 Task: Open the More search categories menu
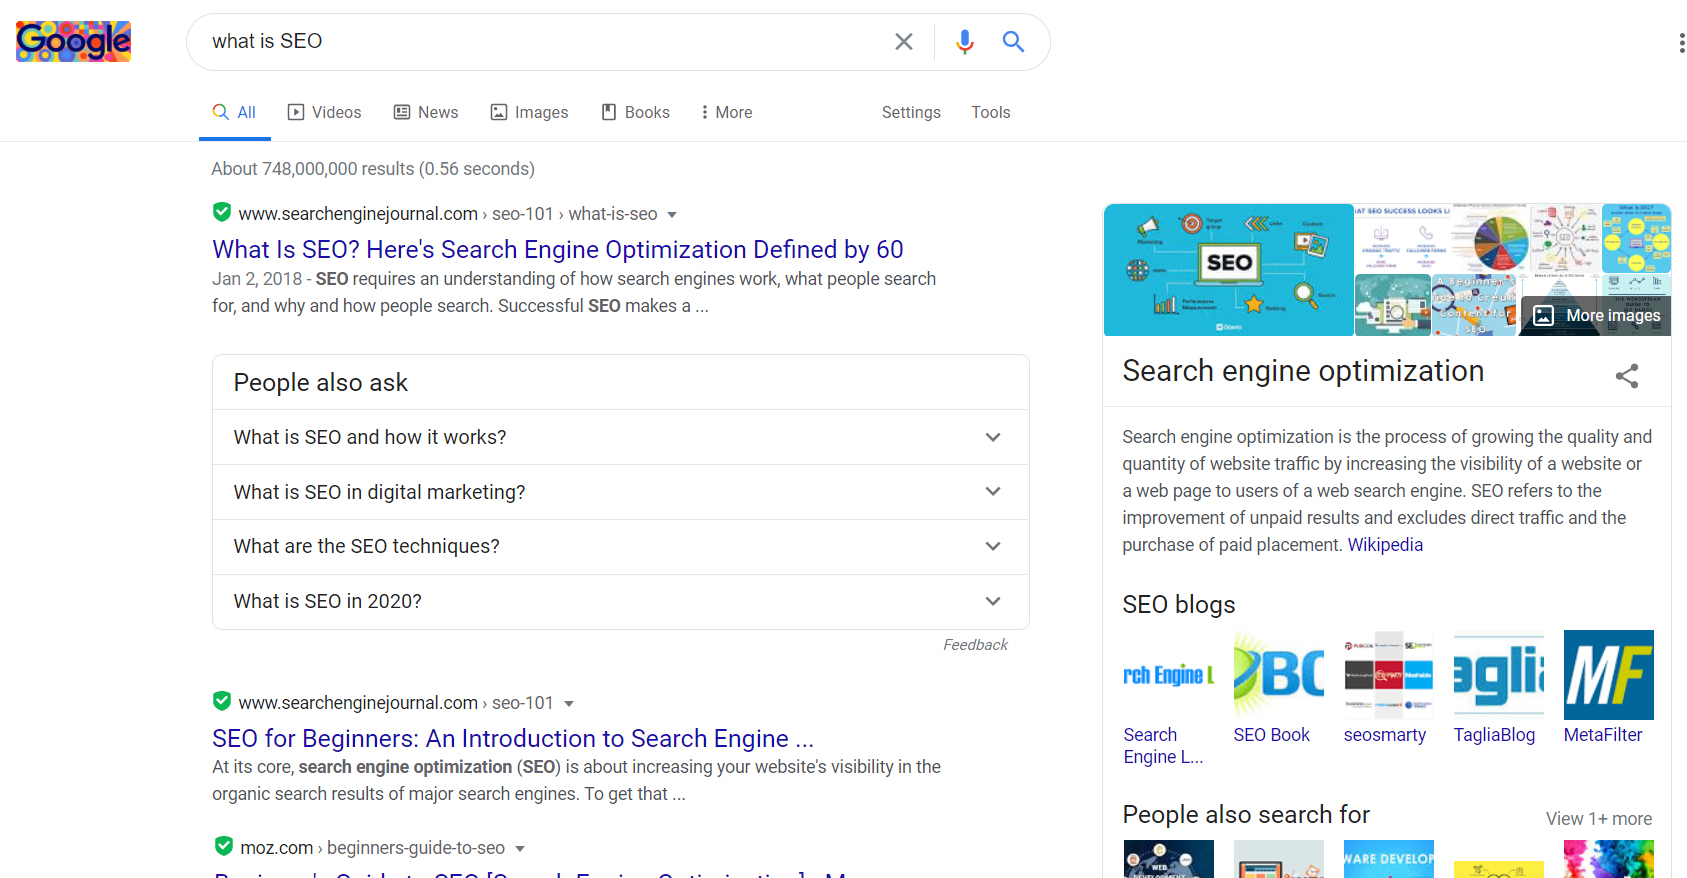pos(726,112)
